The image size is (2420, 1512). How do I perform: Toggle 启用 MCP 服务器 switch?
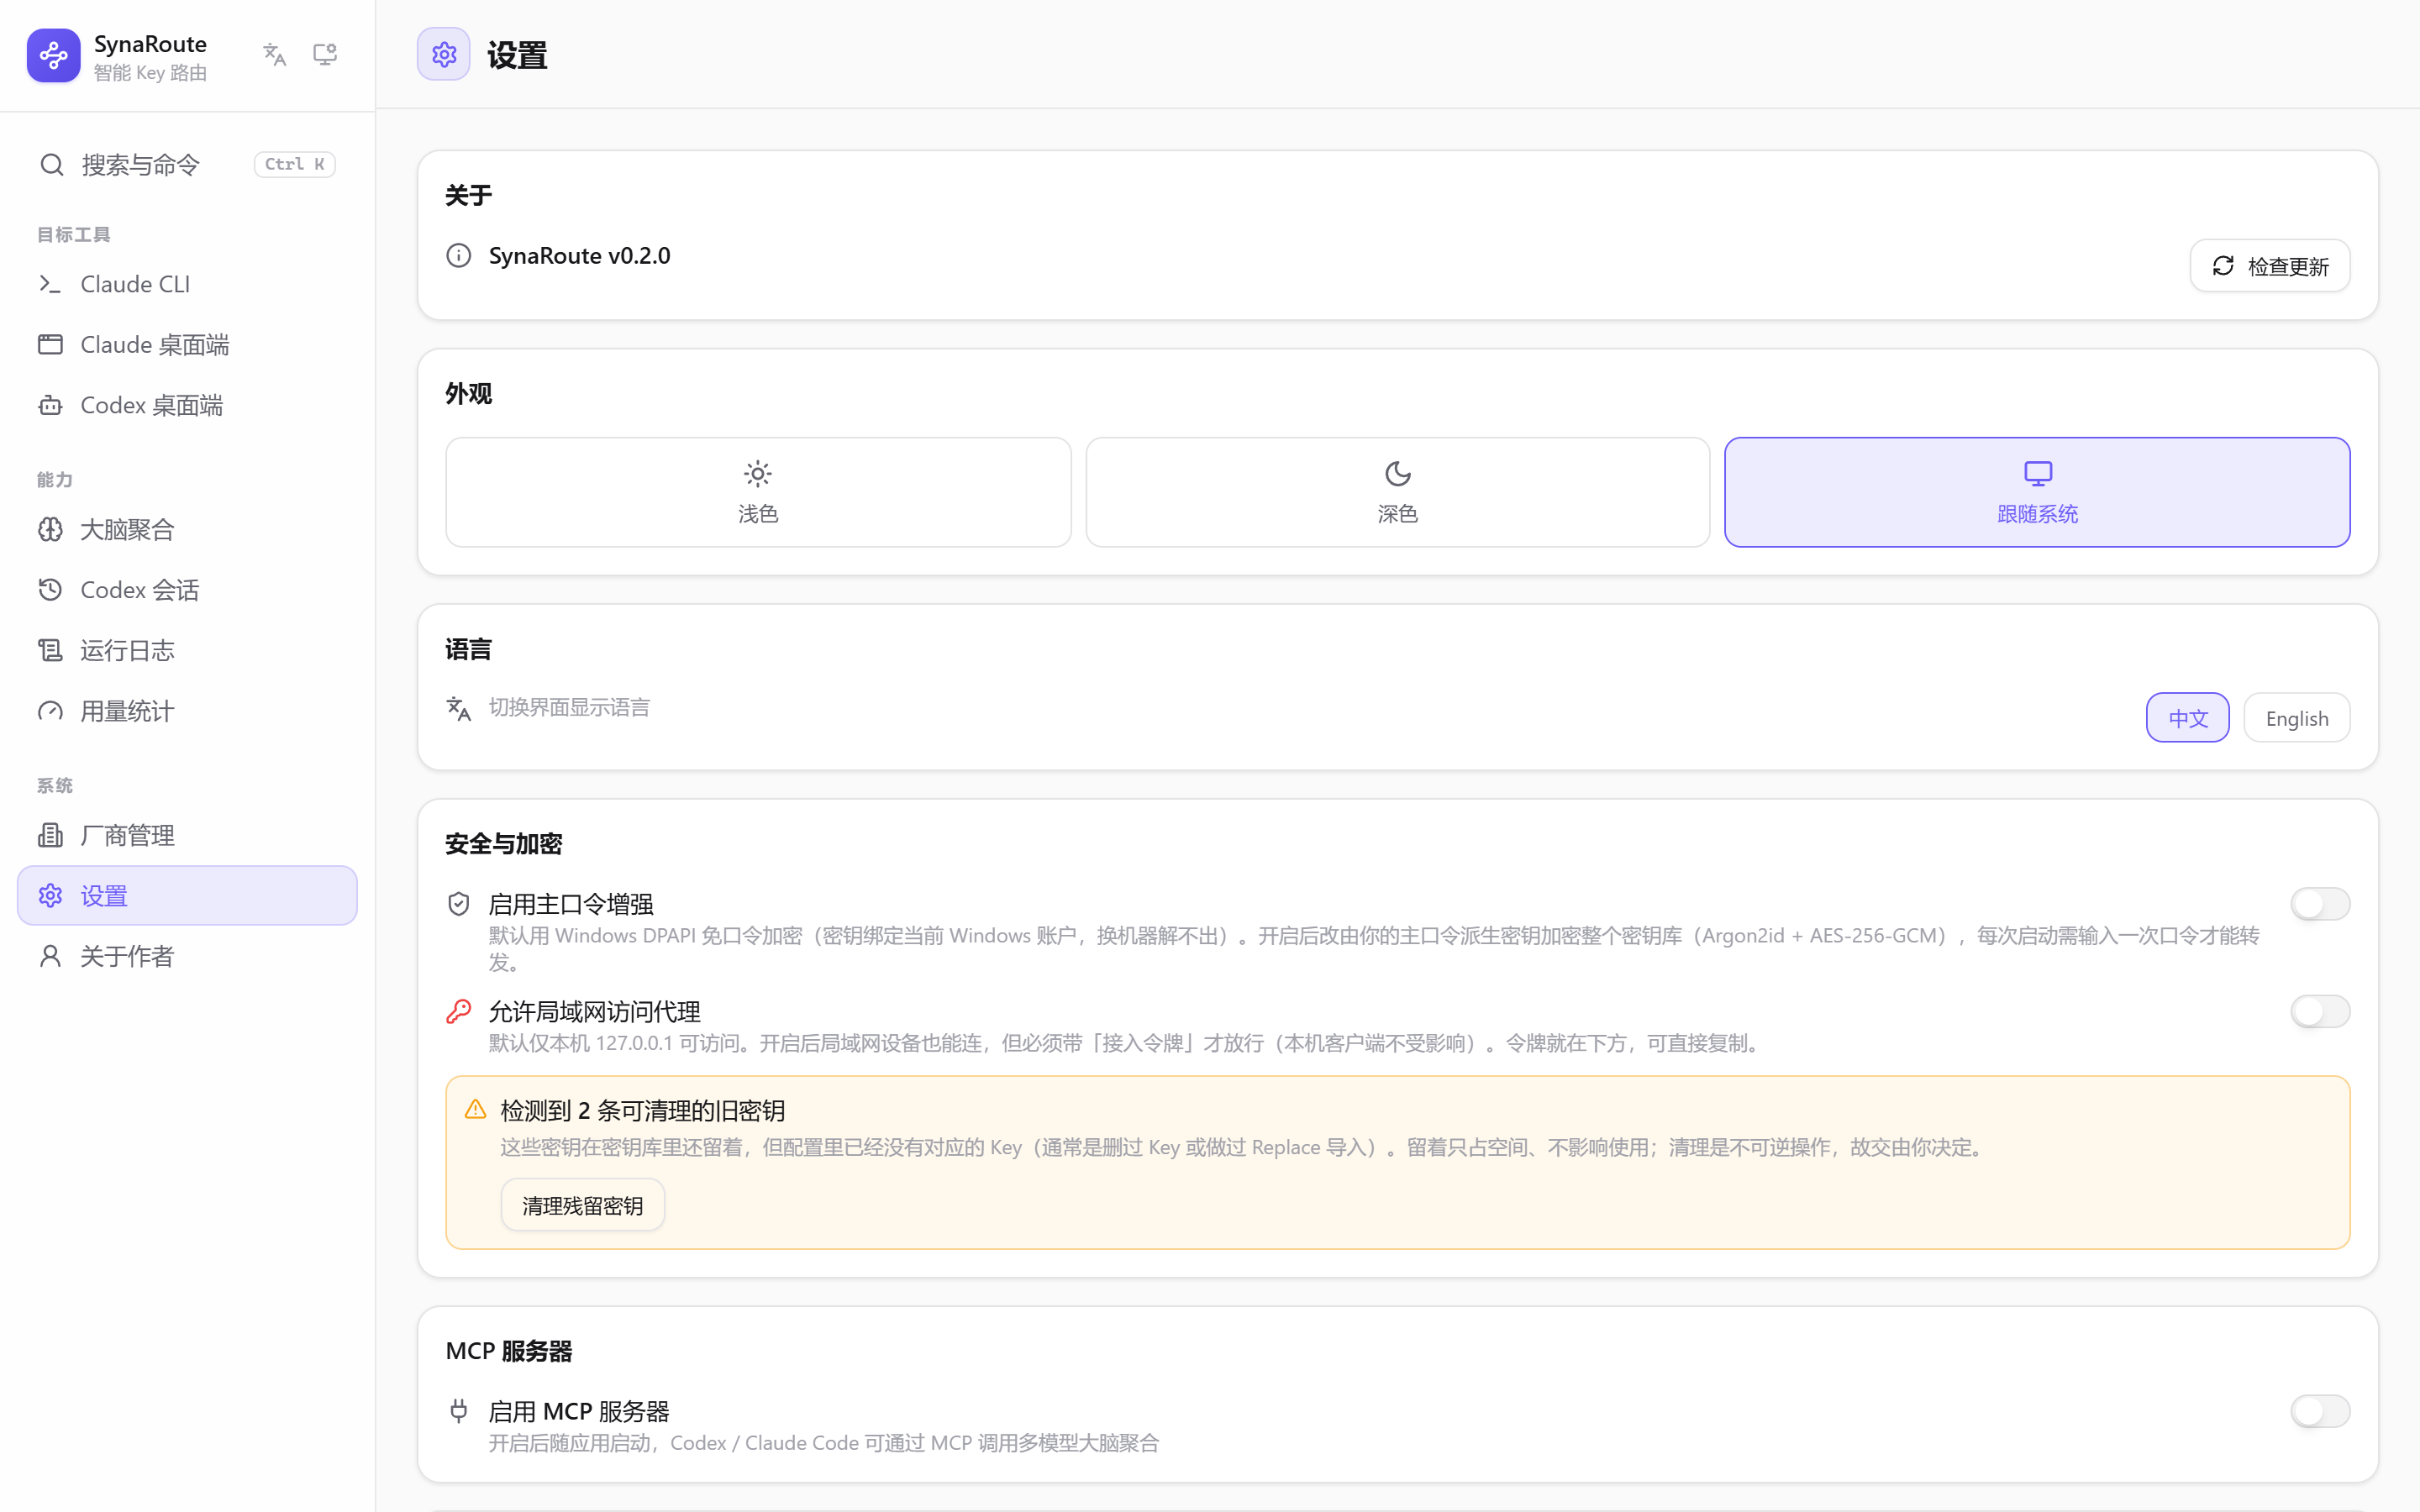click(2320, 1411)
